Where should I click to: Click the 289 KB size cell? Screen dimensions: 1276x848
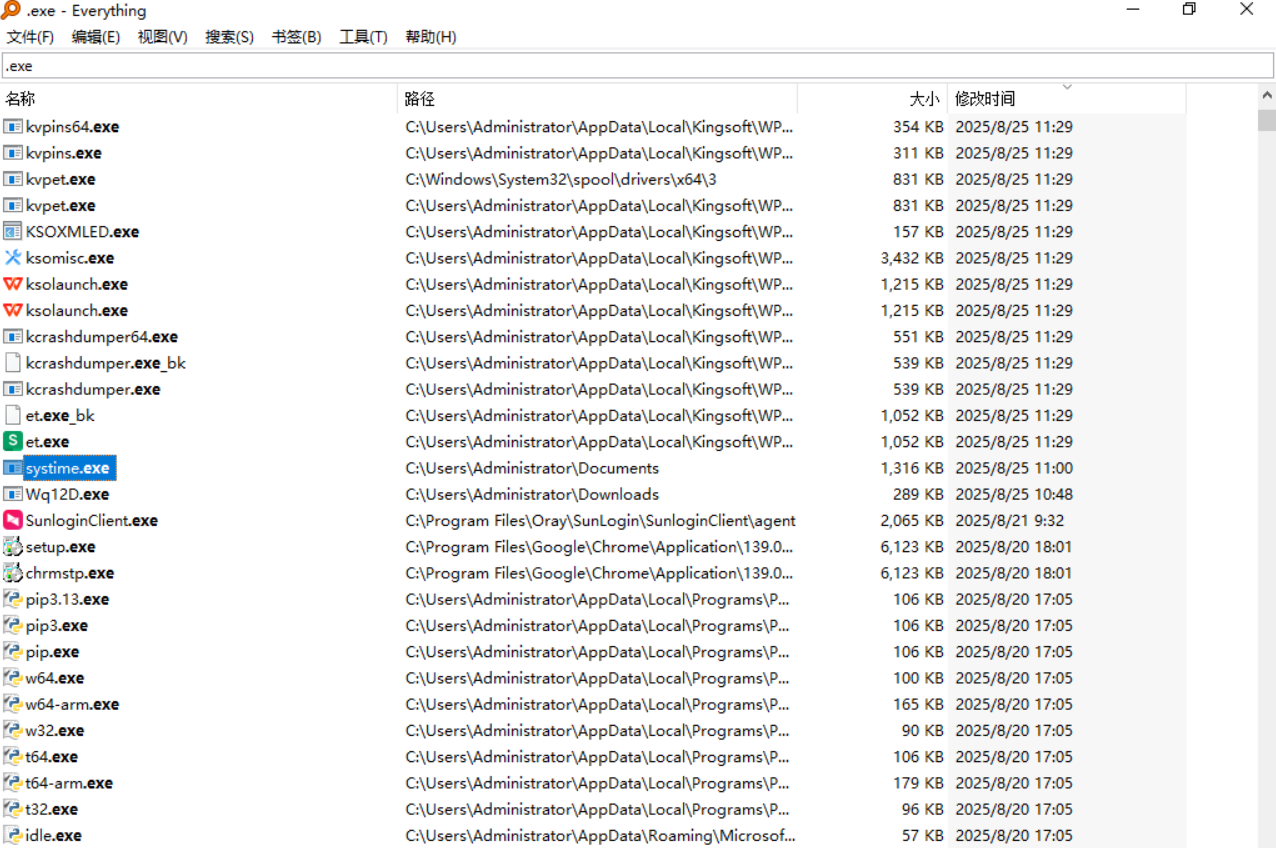click(x=918, y=494)
